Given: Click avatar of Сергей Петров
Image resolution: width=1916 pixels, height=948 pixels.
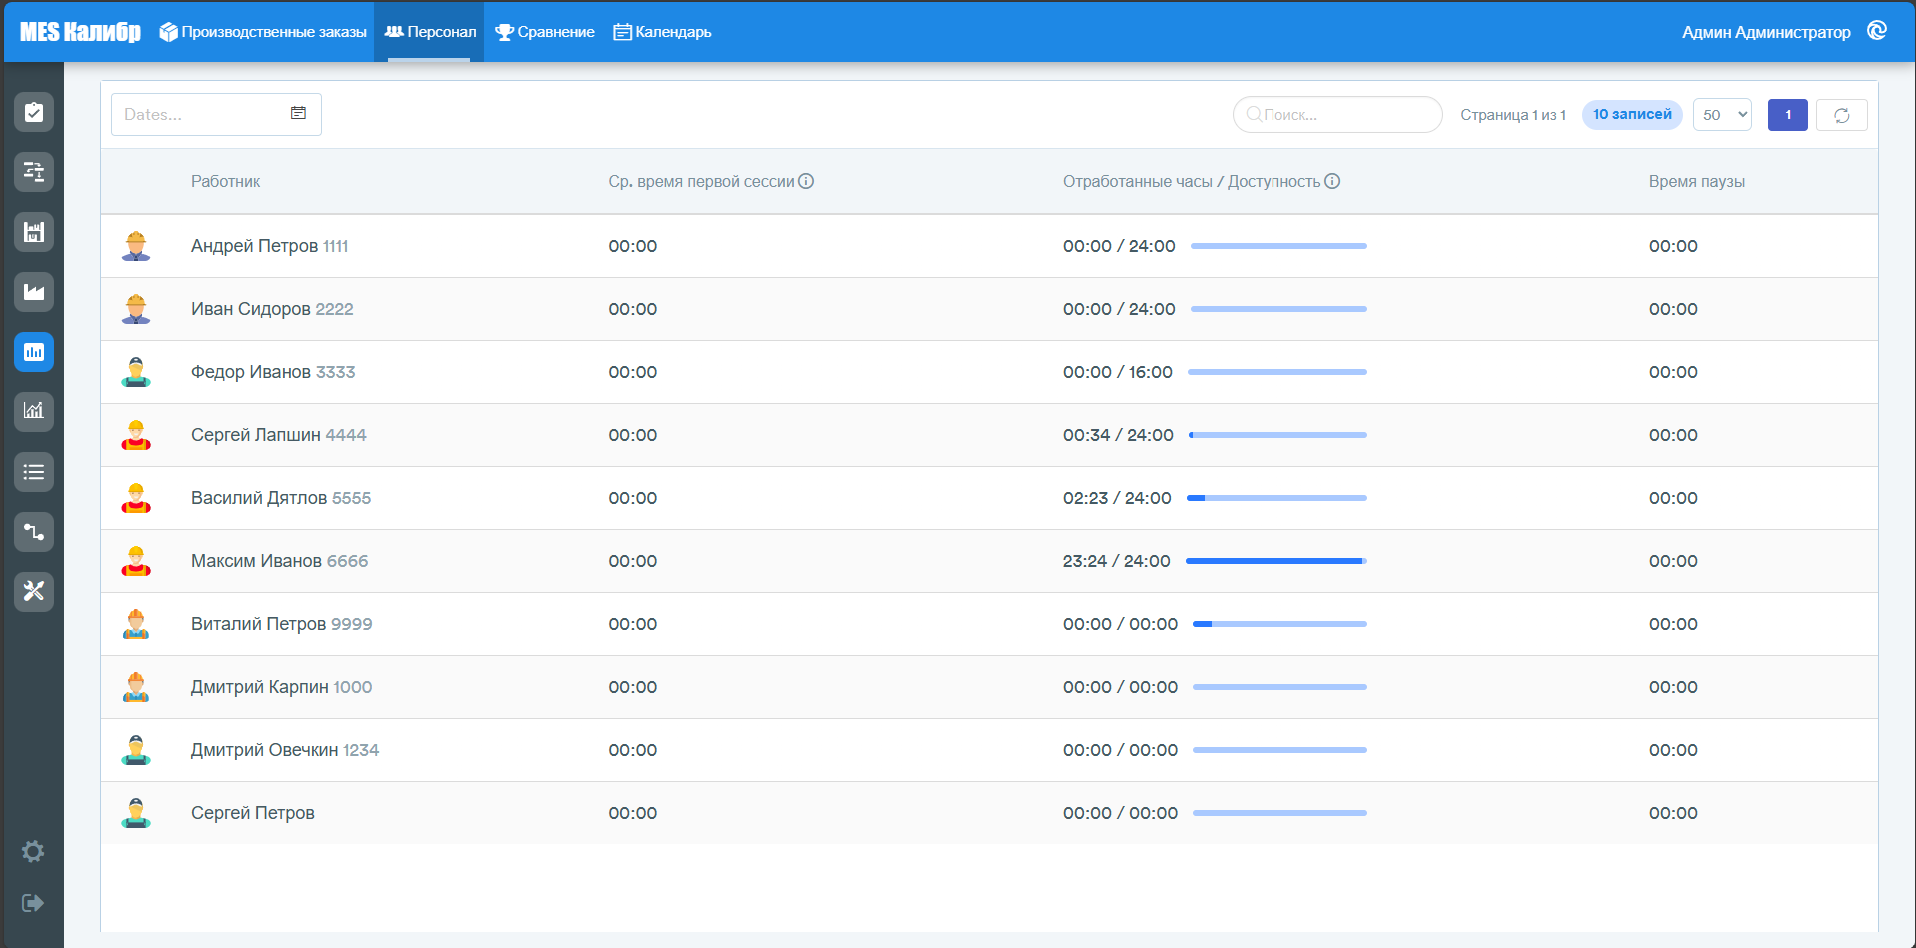Looking at the screenshot, I should [136, 813].
